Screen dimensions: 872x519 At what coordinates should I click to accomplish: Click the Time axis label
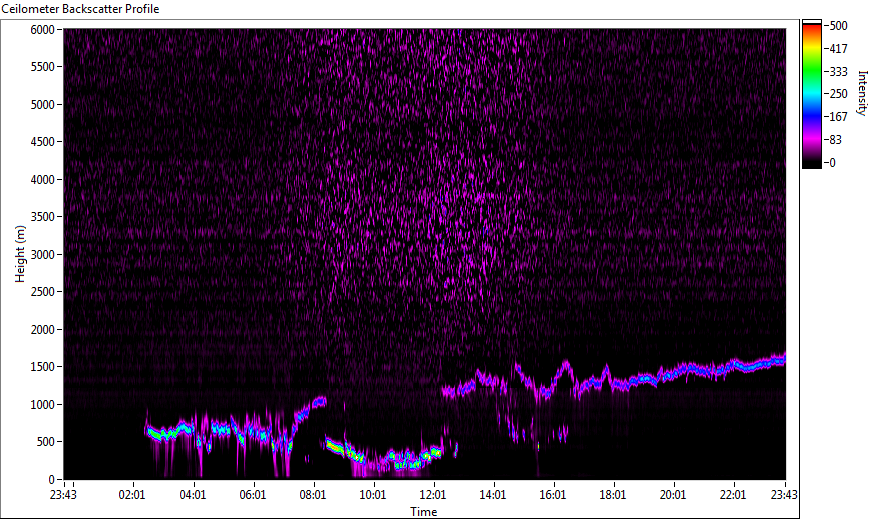tap(424, 512)
